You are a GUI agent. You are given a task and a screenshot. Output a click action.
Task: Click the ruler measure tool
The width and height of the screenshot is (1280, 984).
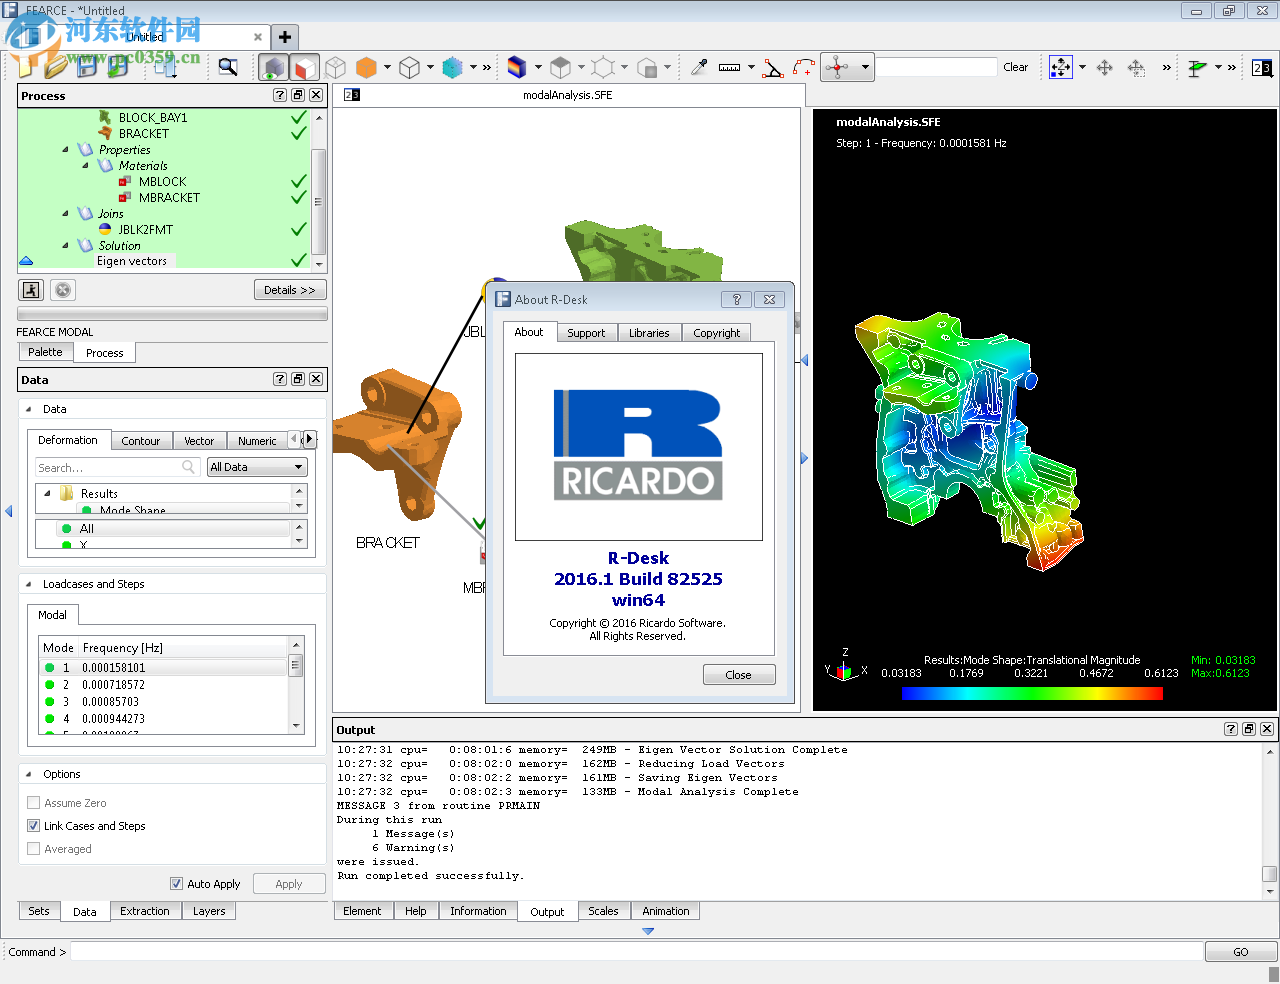click(730, 67)
